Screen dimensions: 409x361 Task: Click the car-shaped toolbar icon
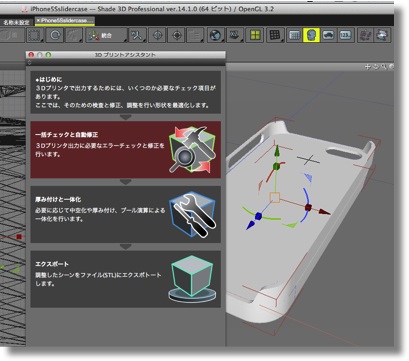[329, 35]
